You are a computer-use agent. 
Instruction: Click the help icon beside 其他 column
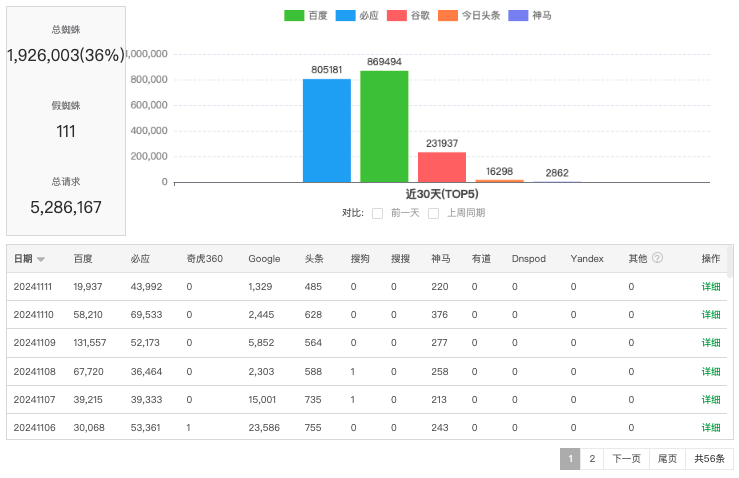[657, 258]
